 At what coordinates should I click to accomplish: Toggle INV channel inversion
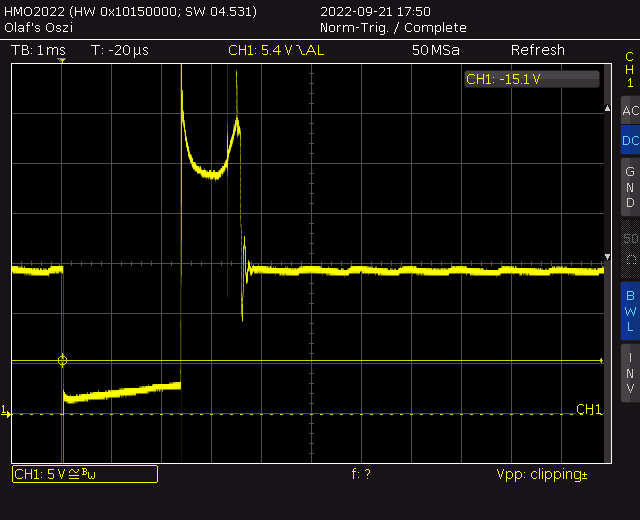click(629, 372)
